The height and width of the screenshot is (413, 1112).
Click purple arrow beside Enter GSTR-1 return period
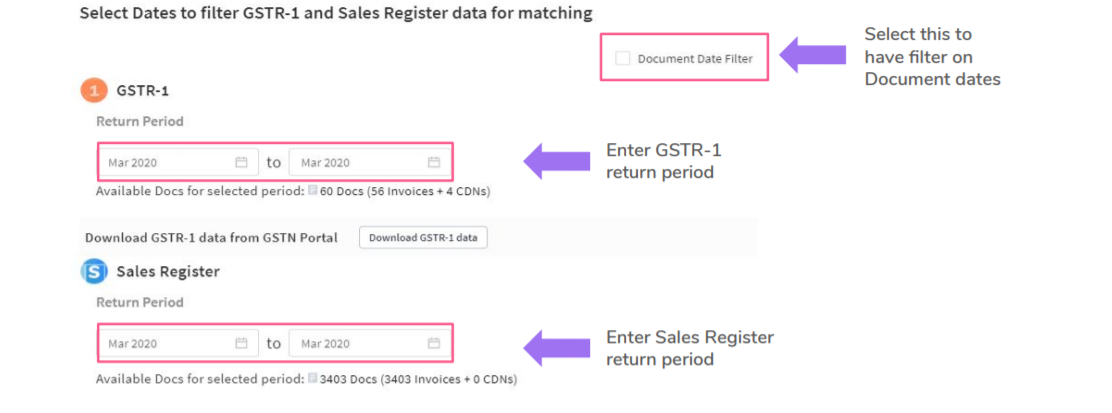tap(557, 161)
